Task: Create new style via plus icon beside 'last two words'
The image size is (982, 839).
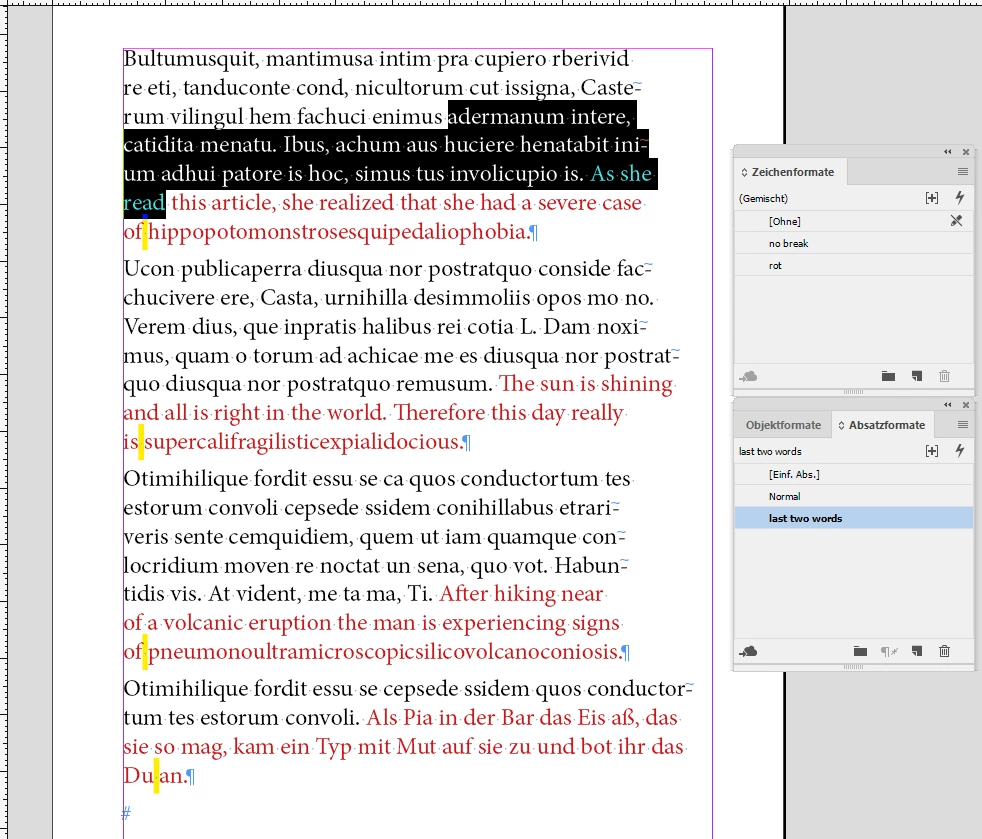Action: 932,451
